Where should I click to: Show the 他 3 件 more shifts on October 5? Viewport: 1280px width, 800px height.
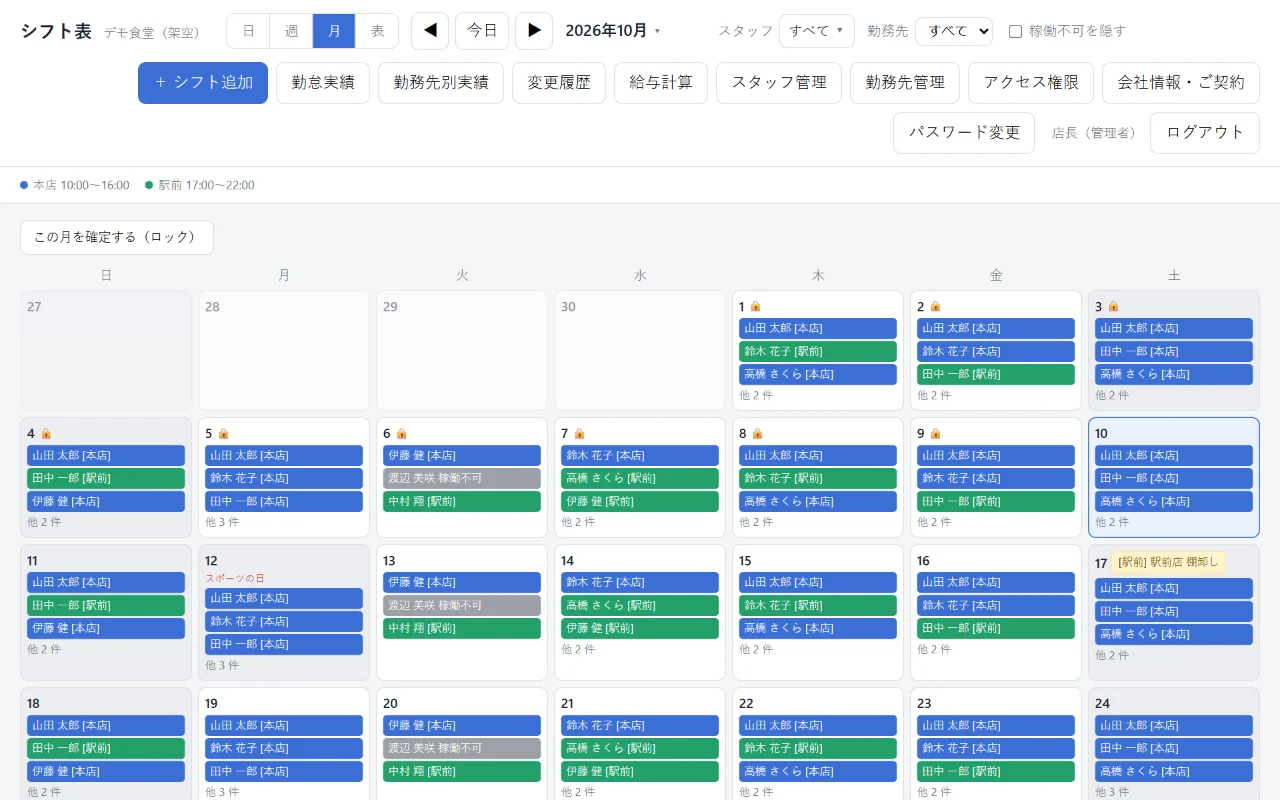(222, 522)
